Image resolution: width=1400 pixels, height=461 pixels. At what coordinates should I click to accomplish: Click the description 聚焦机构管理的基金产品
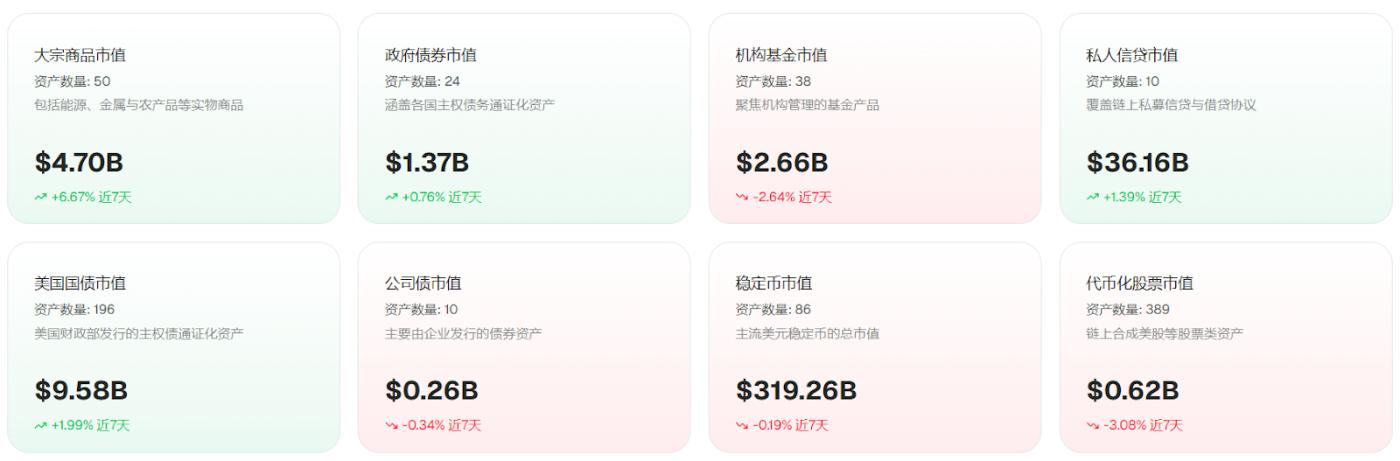807,105
